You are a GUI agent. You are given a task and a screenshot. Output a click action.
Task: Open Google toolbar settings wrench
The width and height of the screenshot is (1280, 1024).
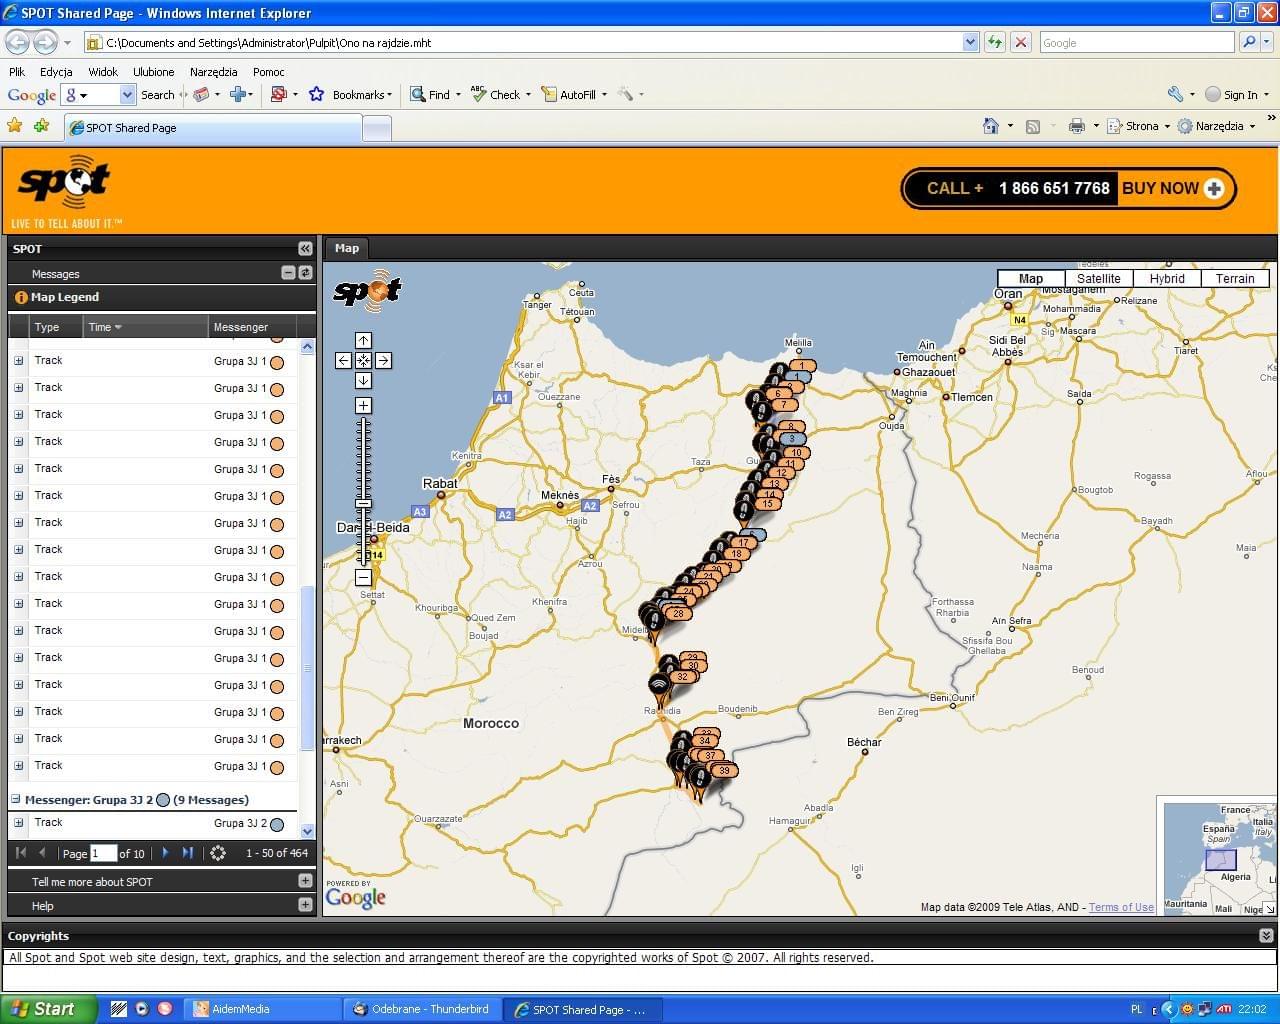(1175, 94)
